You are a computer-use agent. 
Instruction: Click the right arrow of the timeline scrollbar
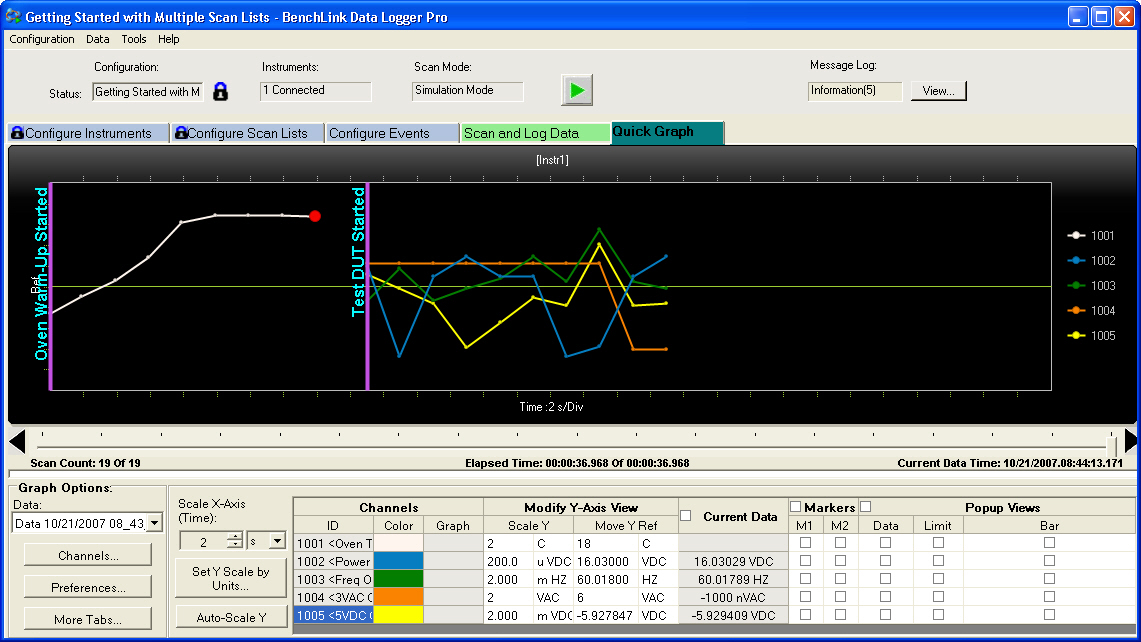pyautogui.click(x=1130, y=441)
